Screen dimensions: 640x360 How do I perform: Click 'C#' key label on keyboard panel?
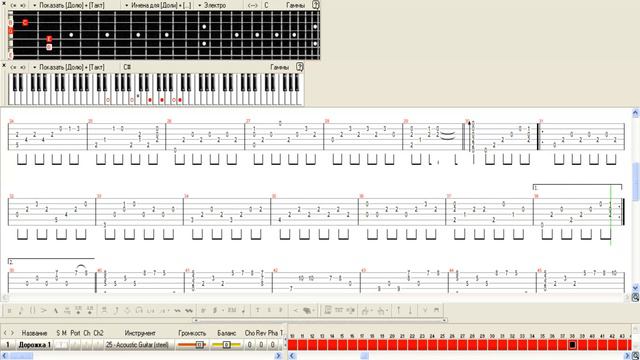click(x=127, y=67)
